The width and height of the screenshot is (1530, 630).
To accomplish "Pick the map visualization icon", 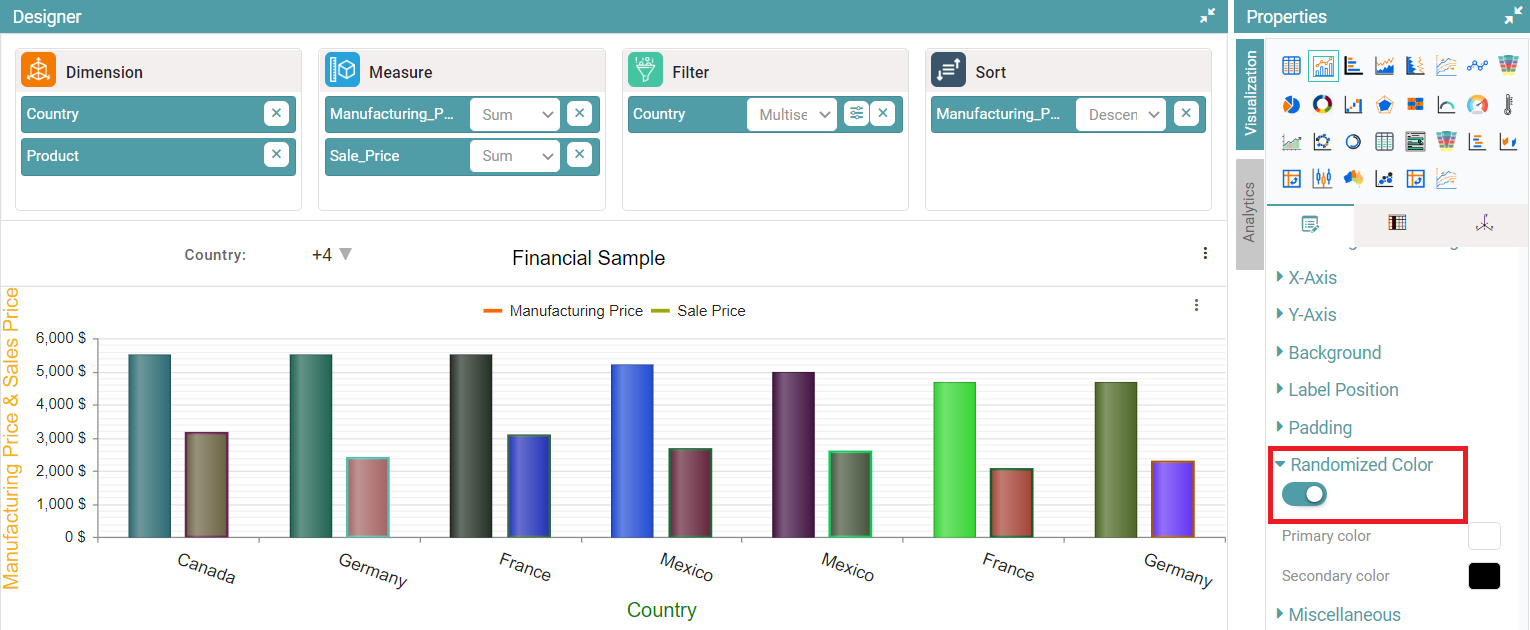I will coord(1353,179).
